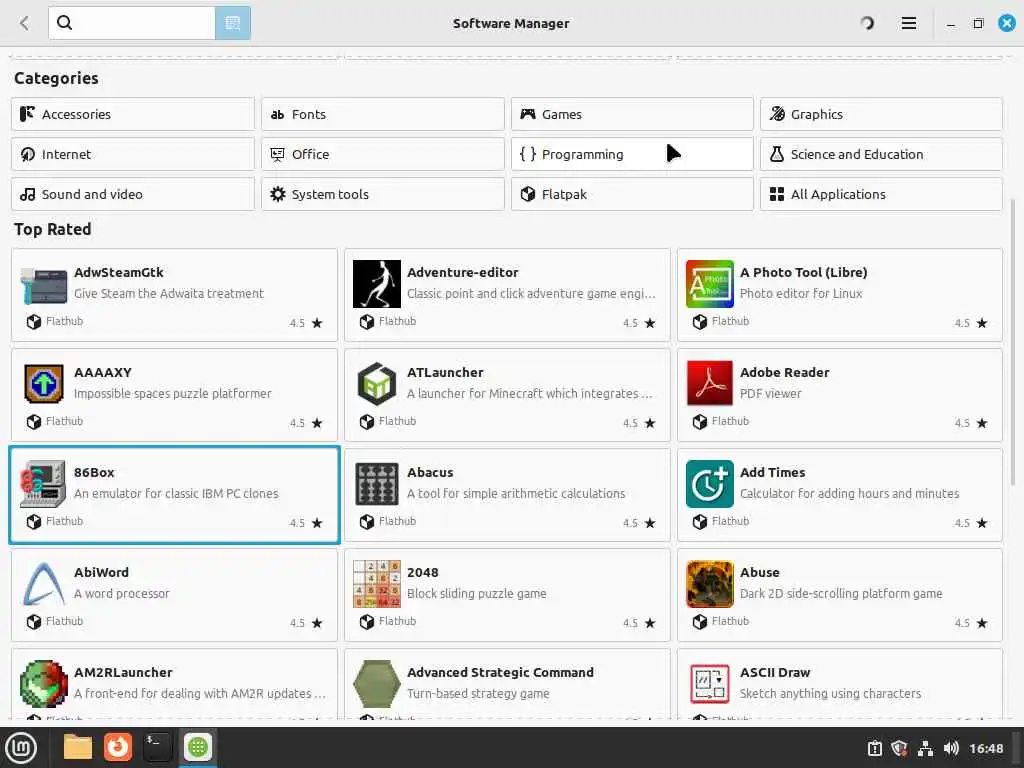Open the All Applications category

tap(881, 194)
